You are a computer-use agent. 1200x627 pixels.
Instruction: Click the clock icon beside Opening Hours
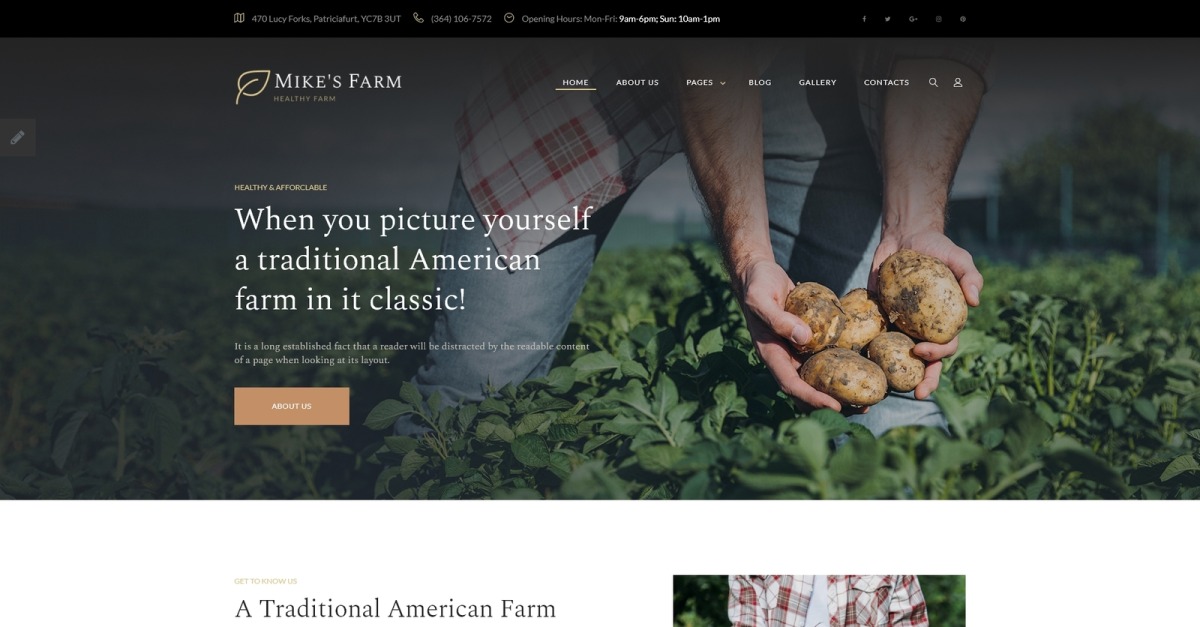pyautogui.click(x=509, y=18)
